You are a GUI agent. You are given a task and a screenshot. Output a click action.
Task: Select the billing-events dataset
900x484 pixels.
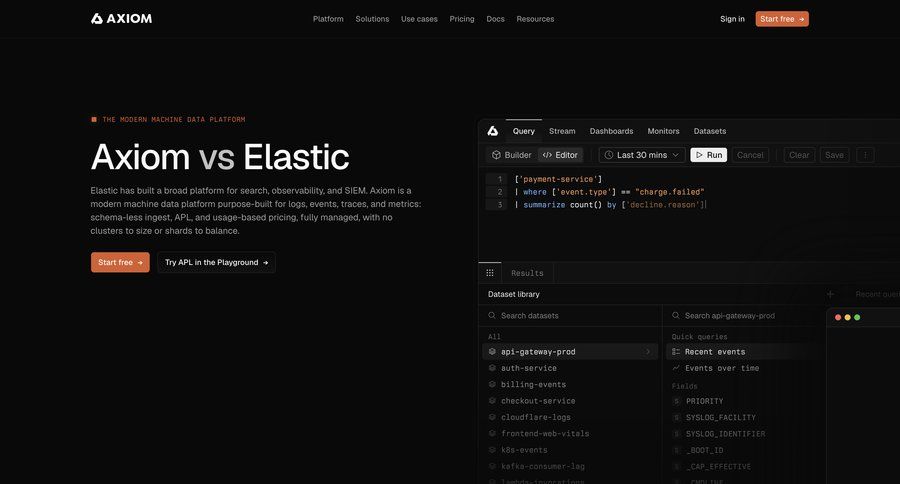(570, 385)
